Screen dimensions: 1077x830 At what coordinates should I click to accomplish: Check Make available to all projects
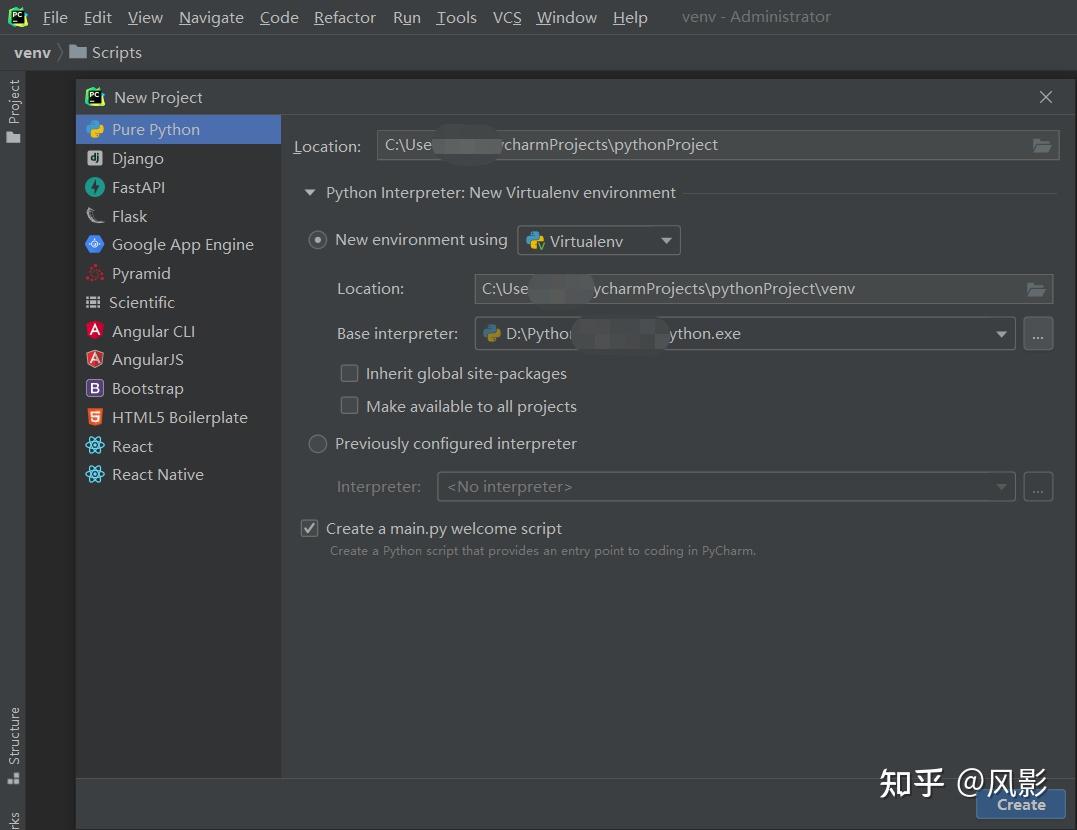tap(349, 406)
